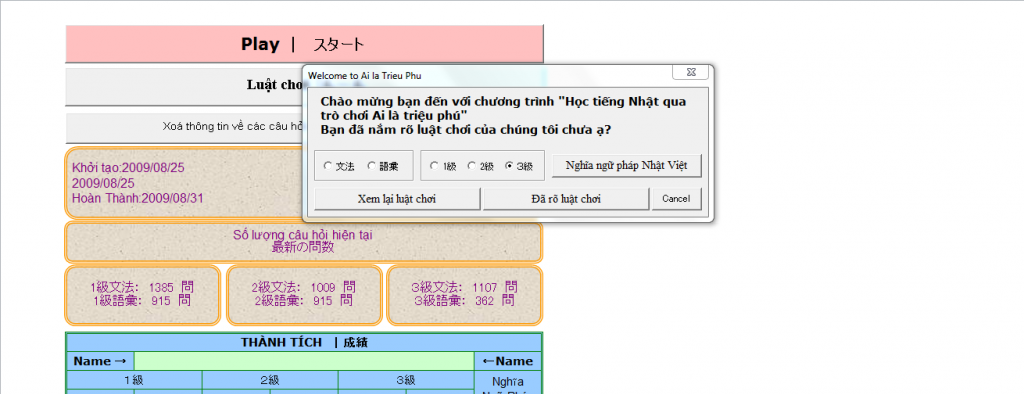This screenshot has width=1024, height=394.
Task: Click the 3級語彙: 362 問 text
Action: [x=464, y=301]
